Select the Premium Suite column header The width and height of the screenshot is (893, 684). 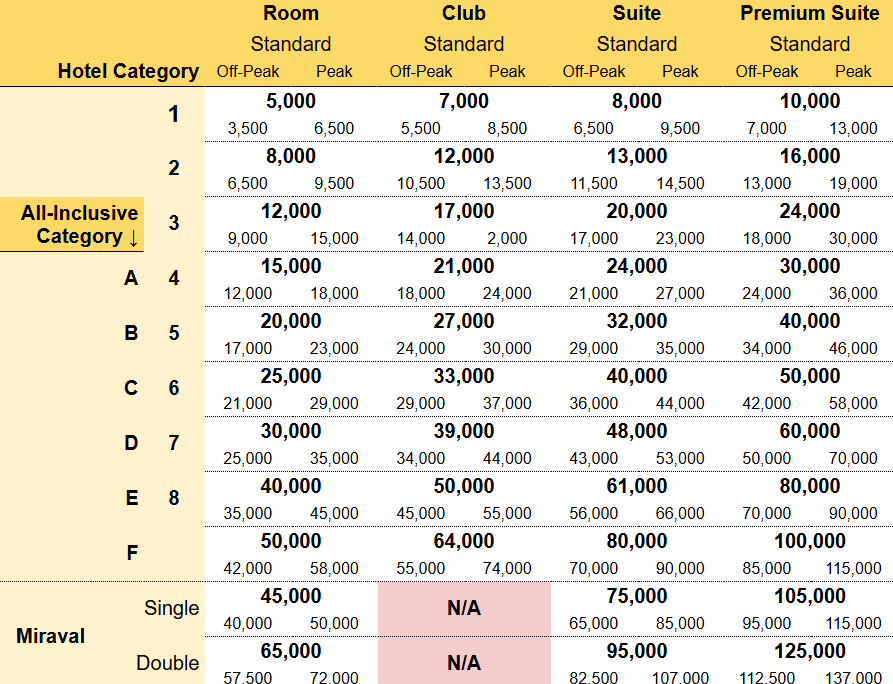pyautogui.click(x=810, y=13)
